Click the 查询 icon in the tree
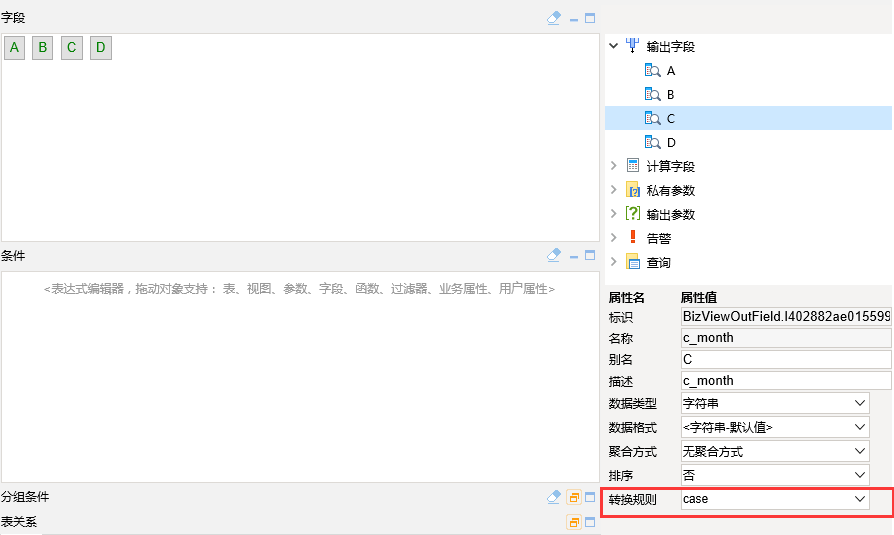 (x=633, y=262)
